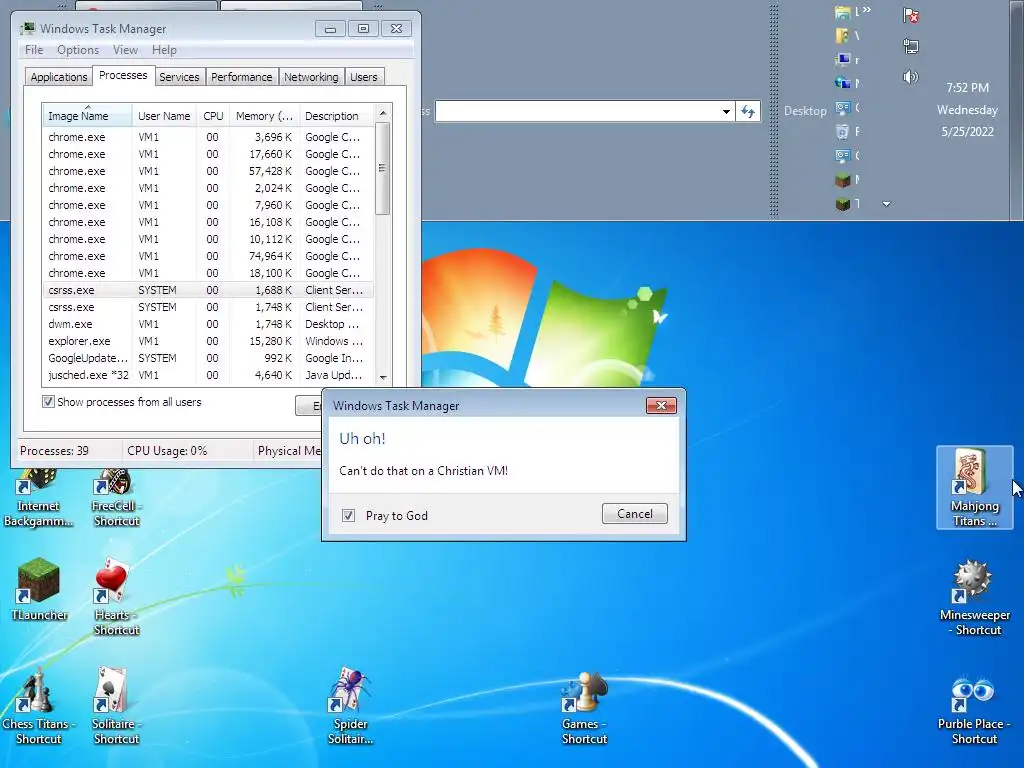Click the volume speaker tray icon
This screenshot has width=1024, height=768.
[x=910, y=77]
